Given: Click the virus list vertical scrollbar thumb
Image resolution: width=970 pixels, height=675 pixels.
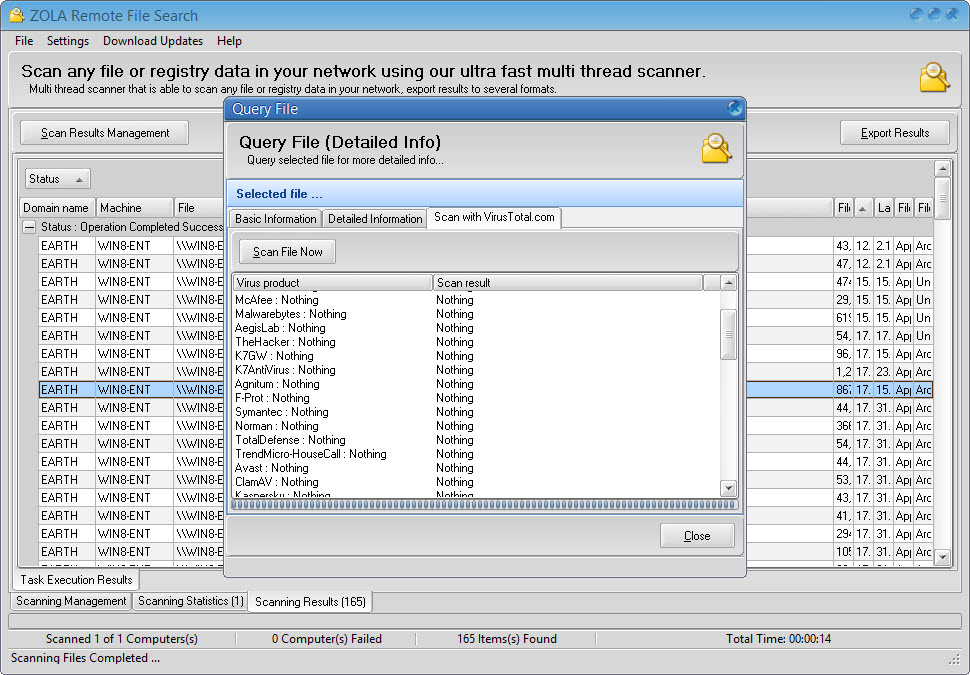Looking at the screenshot, I should [x=728, y=333].
